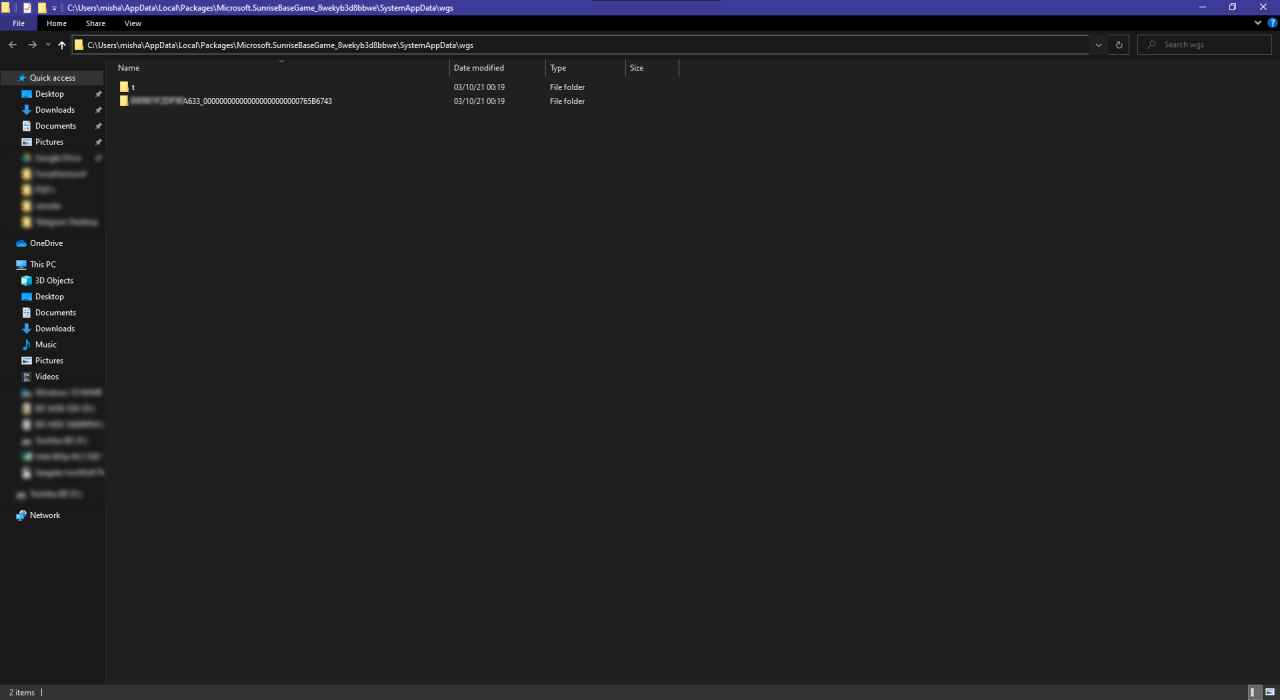Image resolution: width=1280 pixels, height=700 pixels.
Task: Switch to the View ribbon tab
Action: (133, 23)
